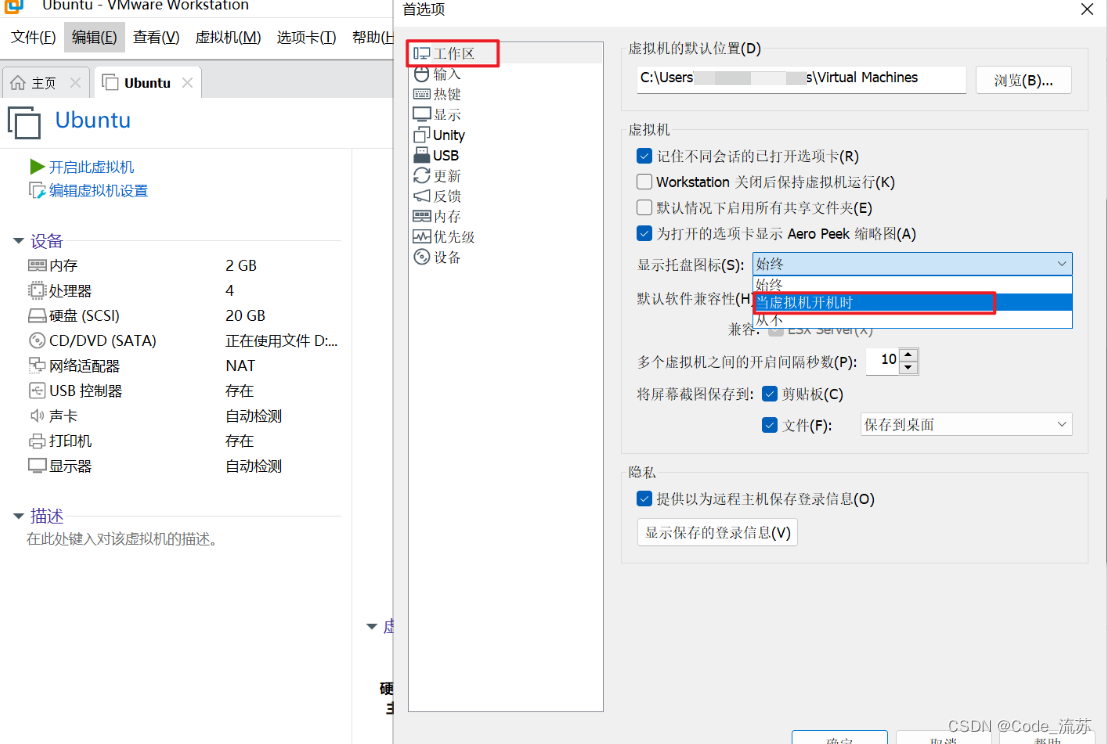Select the 更新 update refresh icon
The width and height of the screenshot is (1107, 744).
[x=421, y=175]
